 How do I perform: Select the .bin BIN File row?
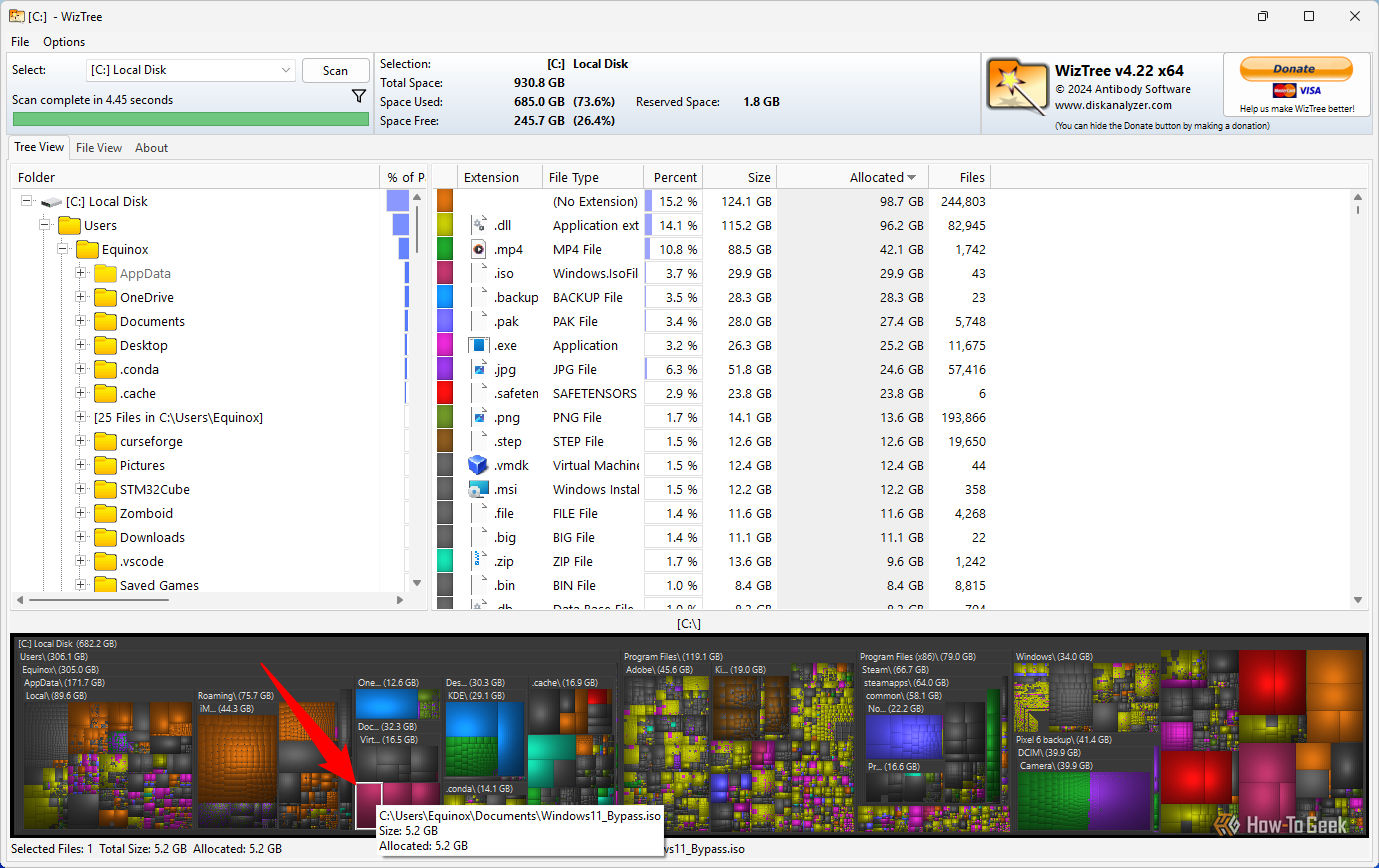[712, 586]
